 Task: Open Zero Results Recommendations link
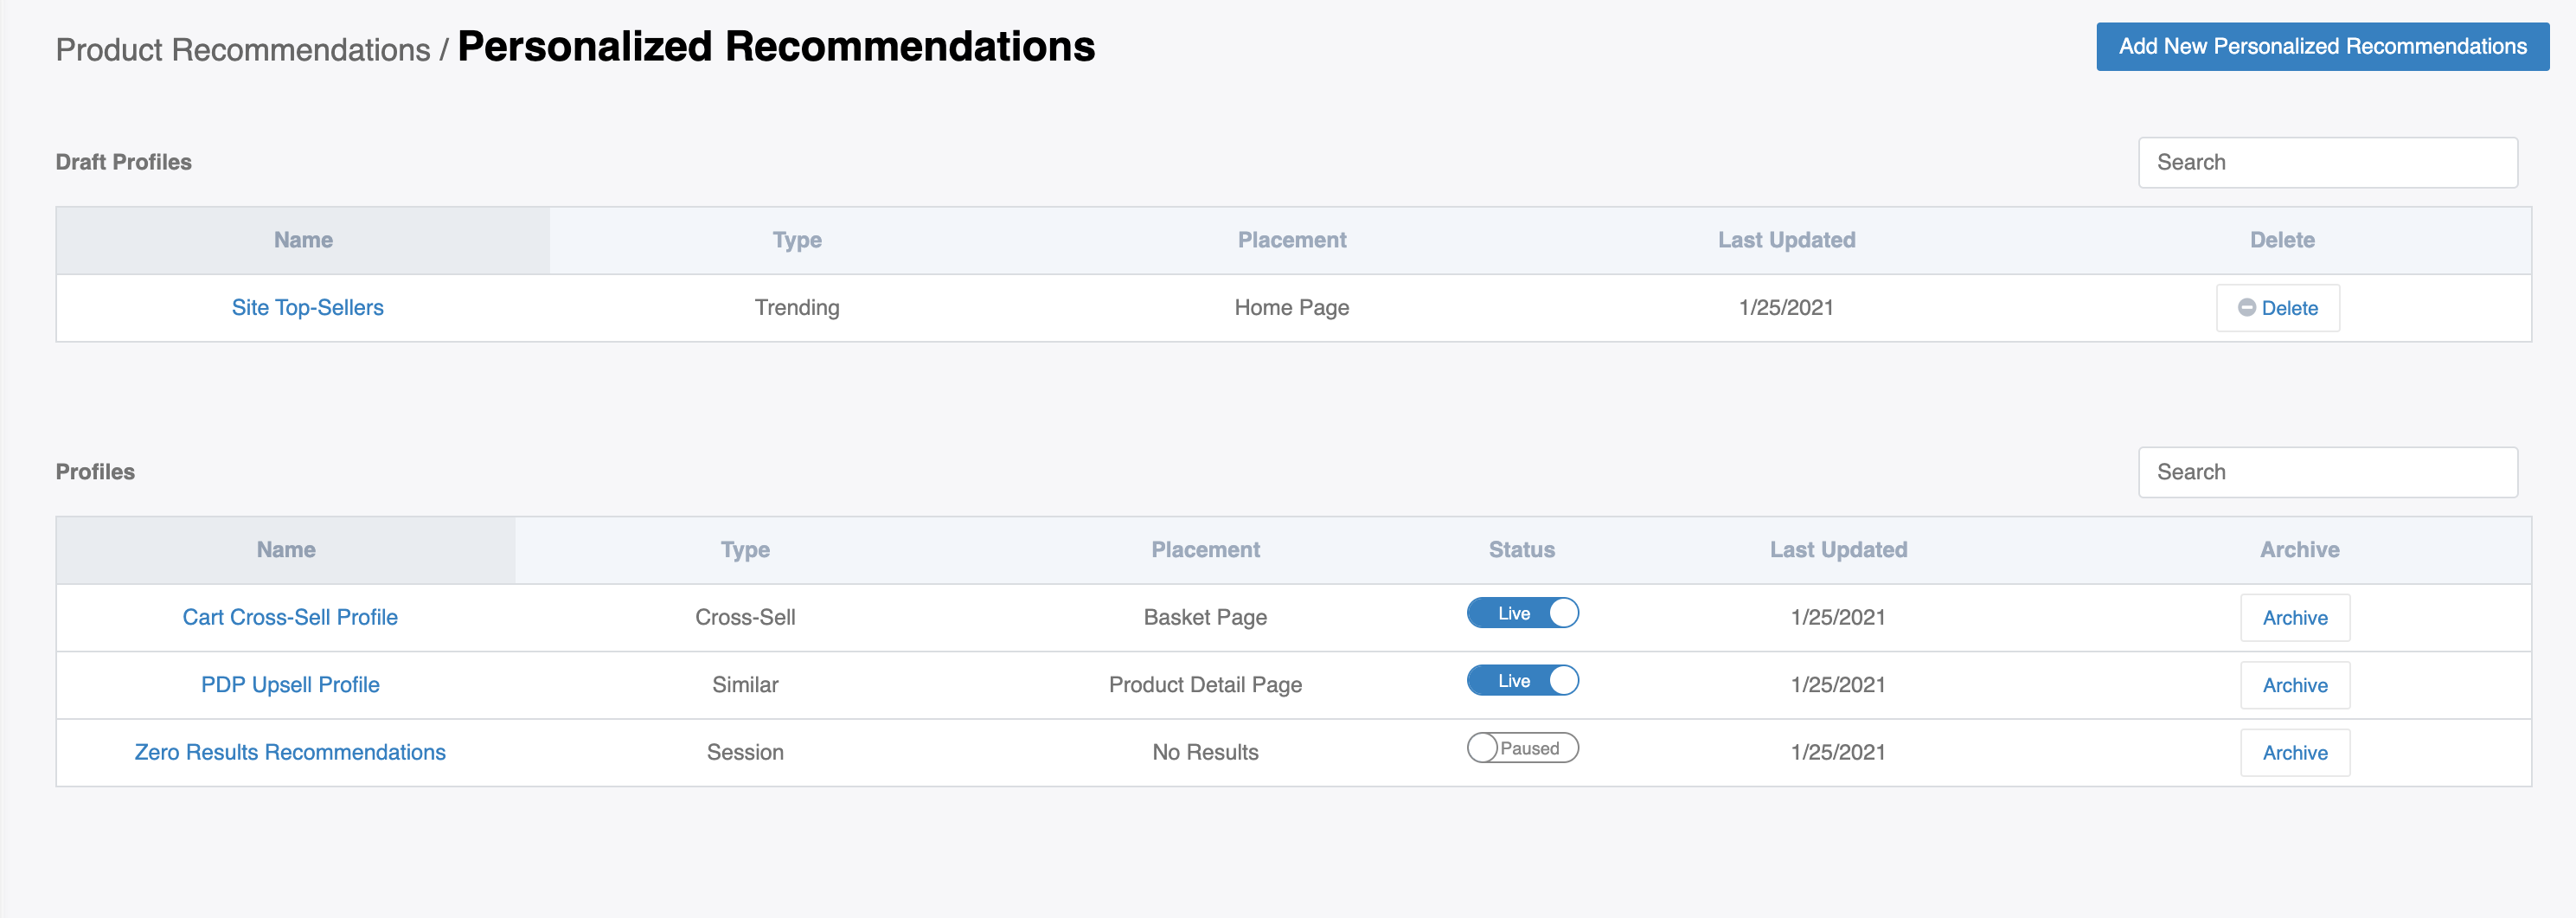[x=290, y=752]
